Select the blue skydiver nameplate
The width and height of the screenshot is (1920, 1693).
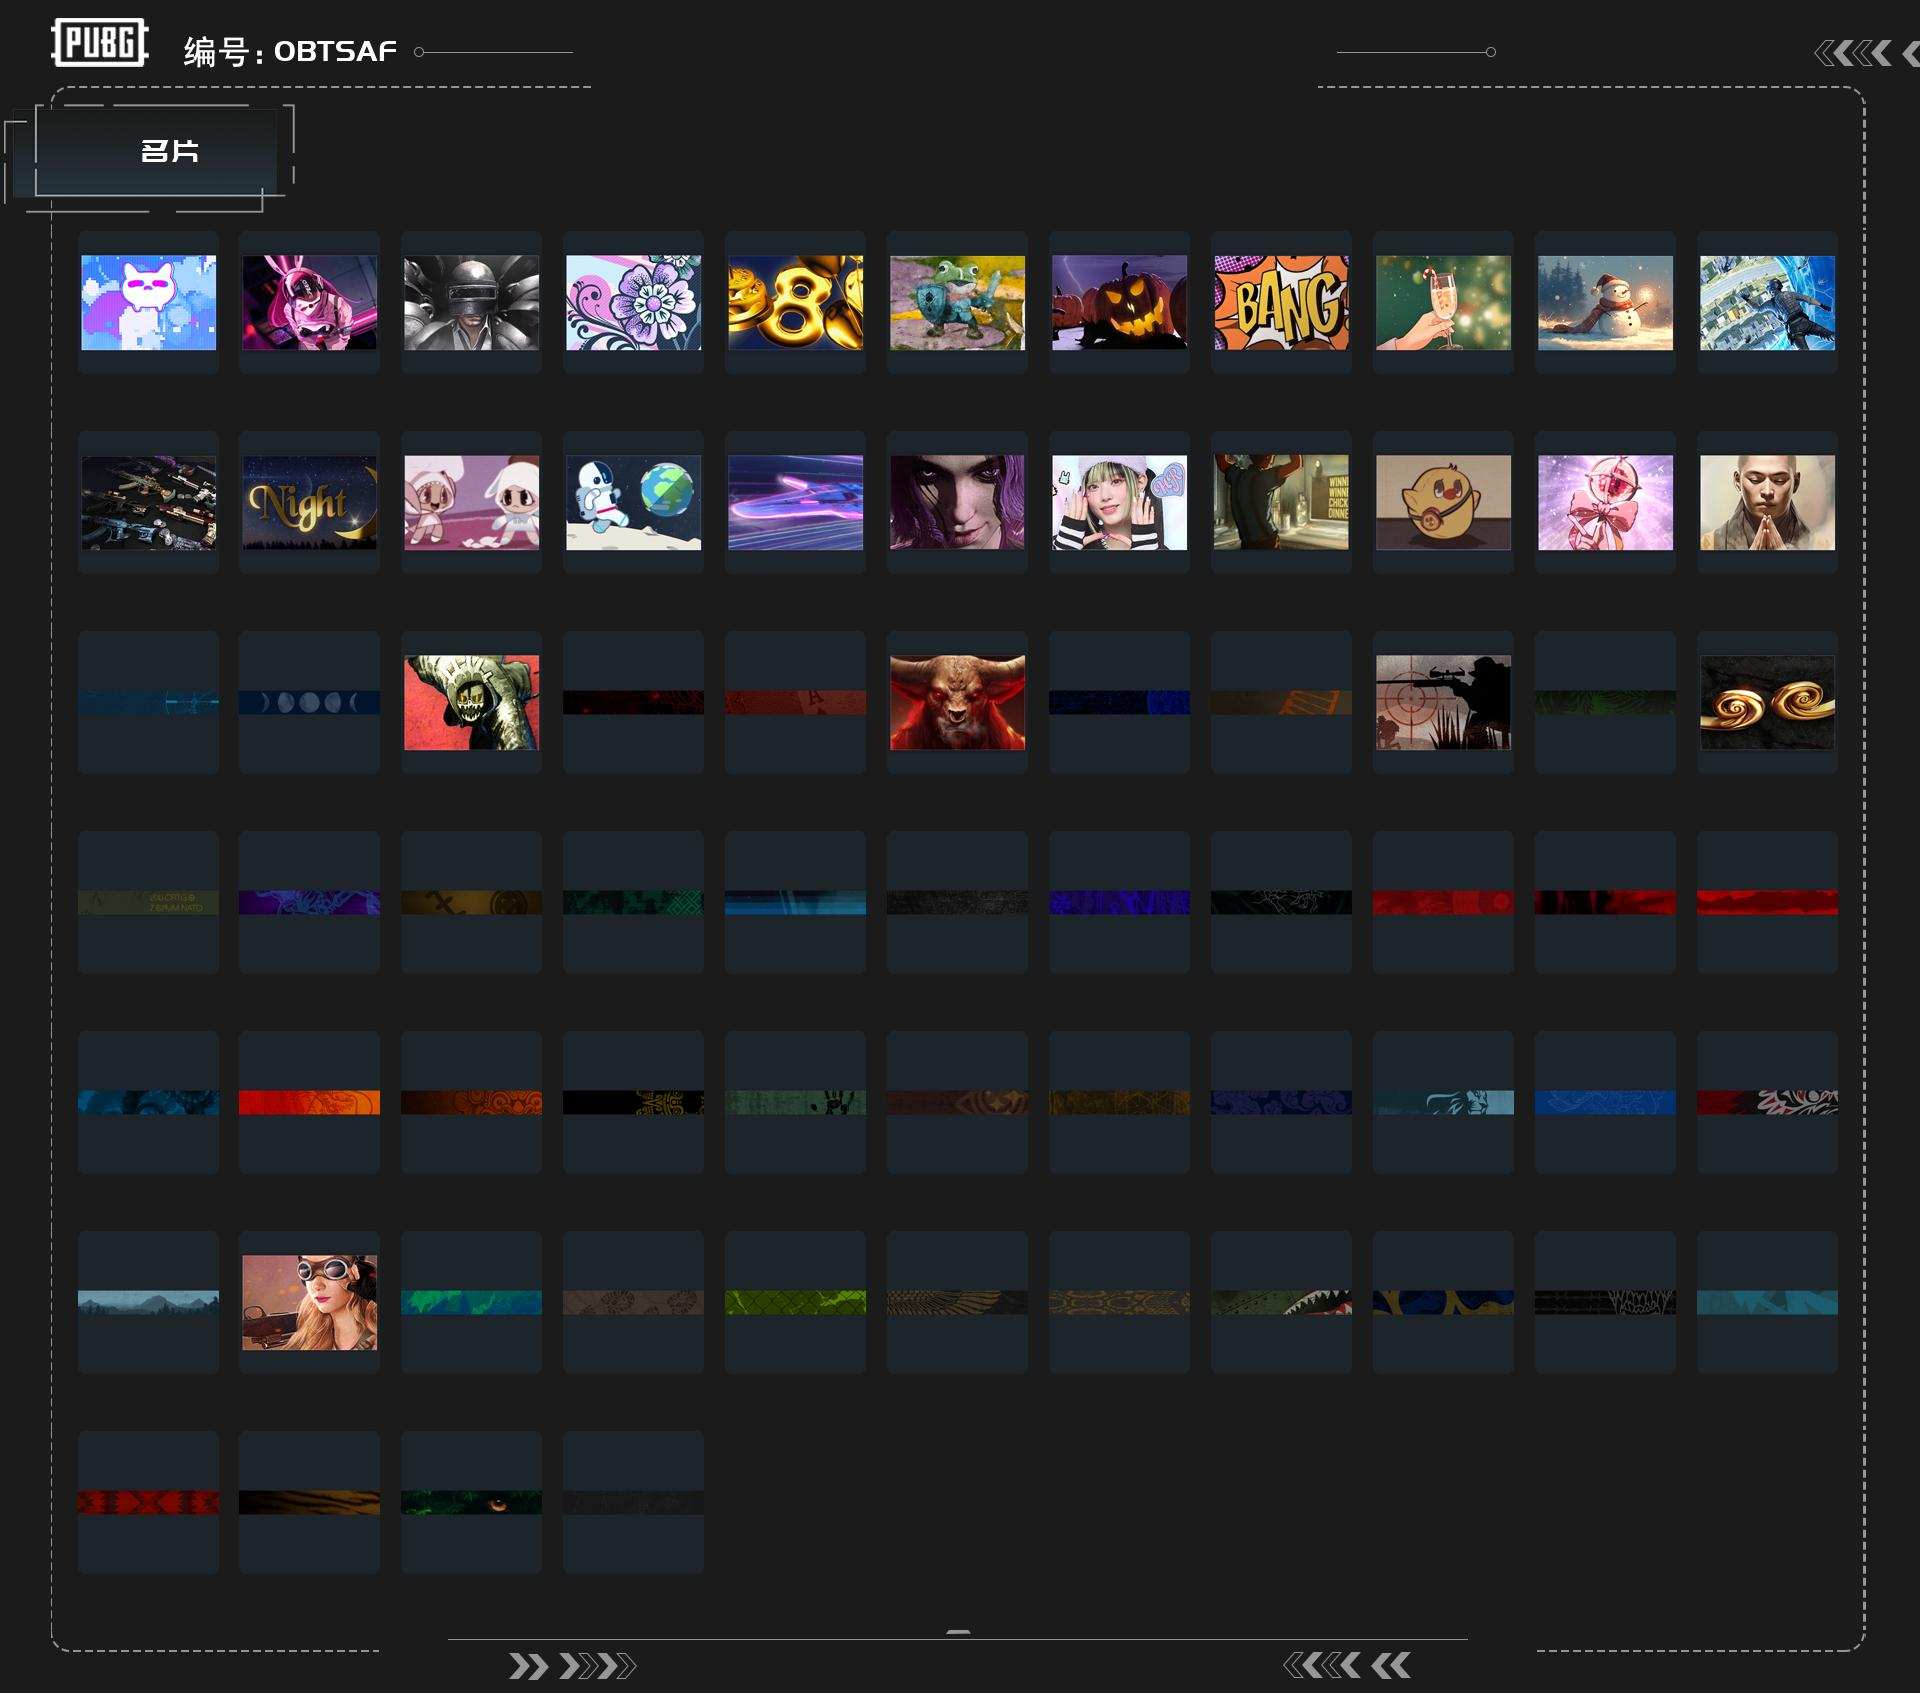click(1768, 303)
